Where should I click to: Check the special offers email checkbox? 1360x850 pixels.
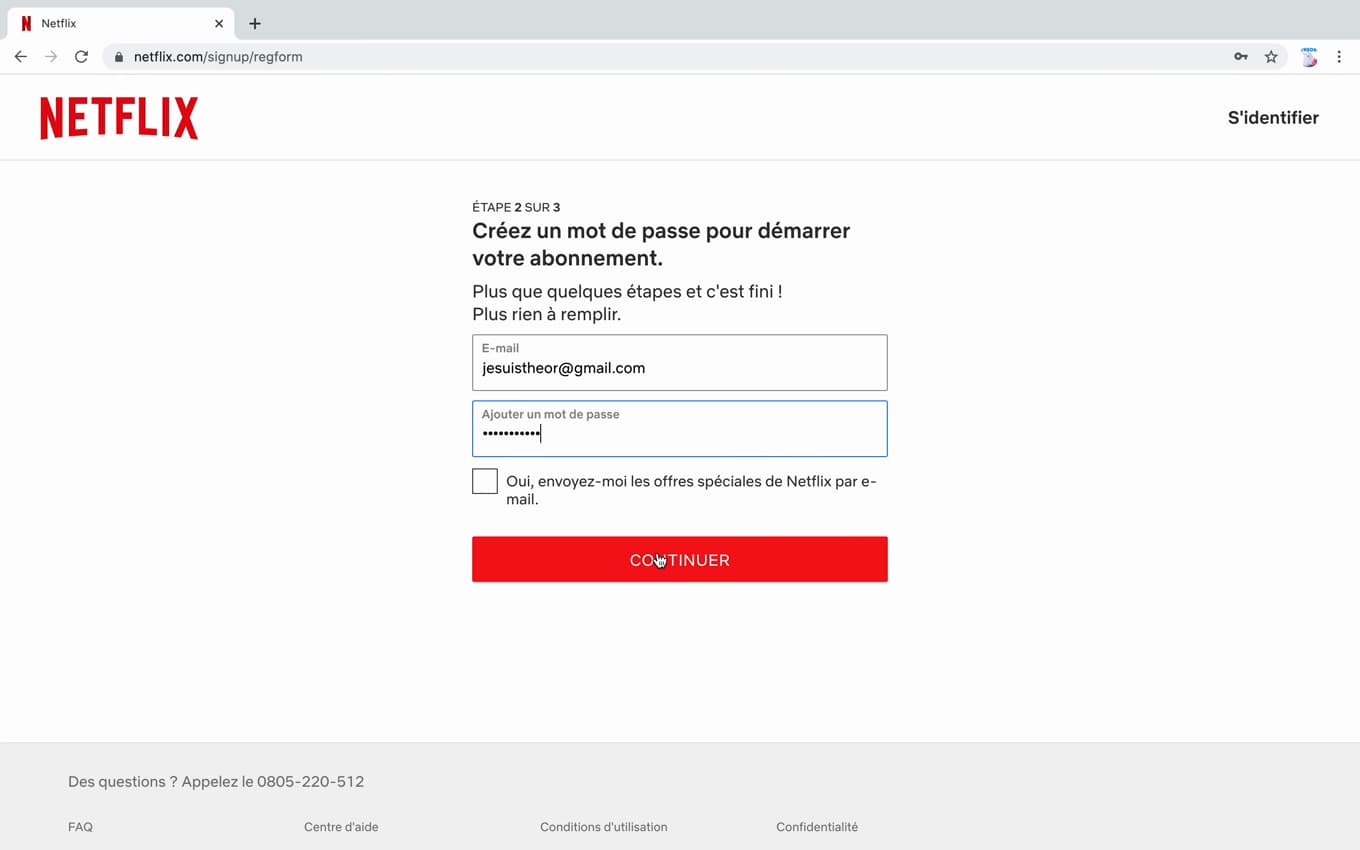[485, 481]
